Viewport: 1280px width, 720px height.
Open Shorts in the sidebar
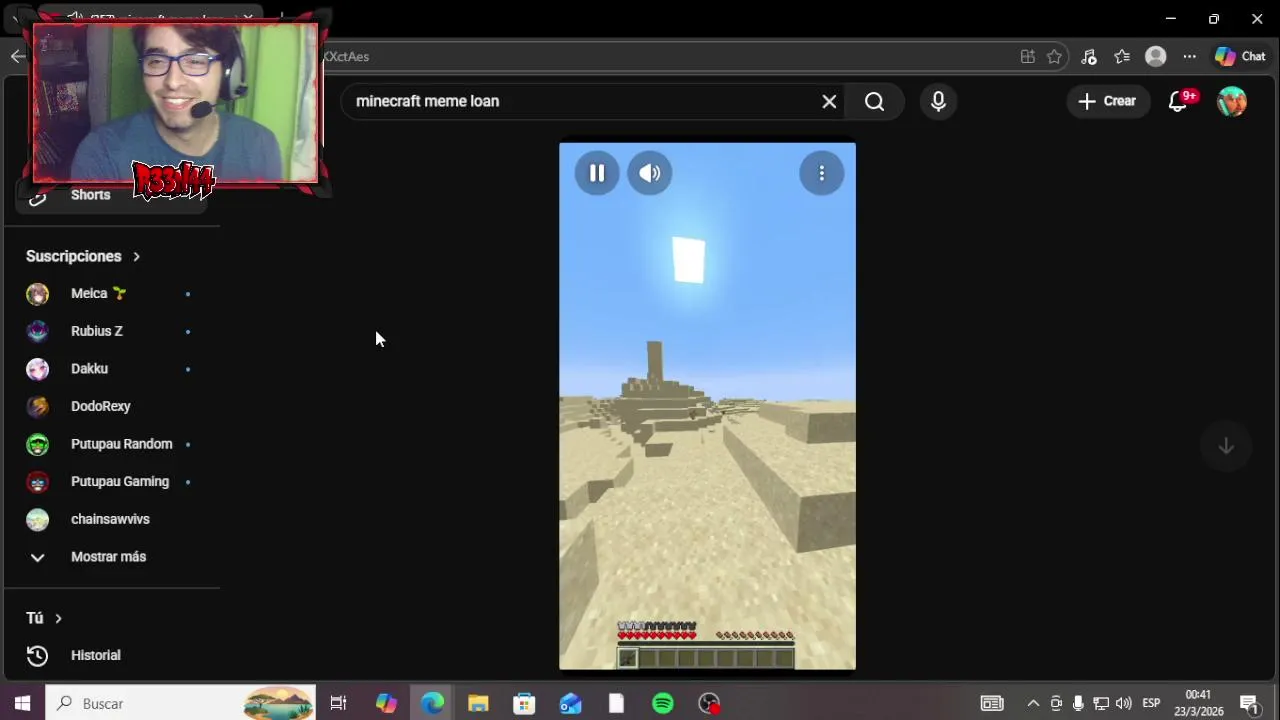click(110, 195)
